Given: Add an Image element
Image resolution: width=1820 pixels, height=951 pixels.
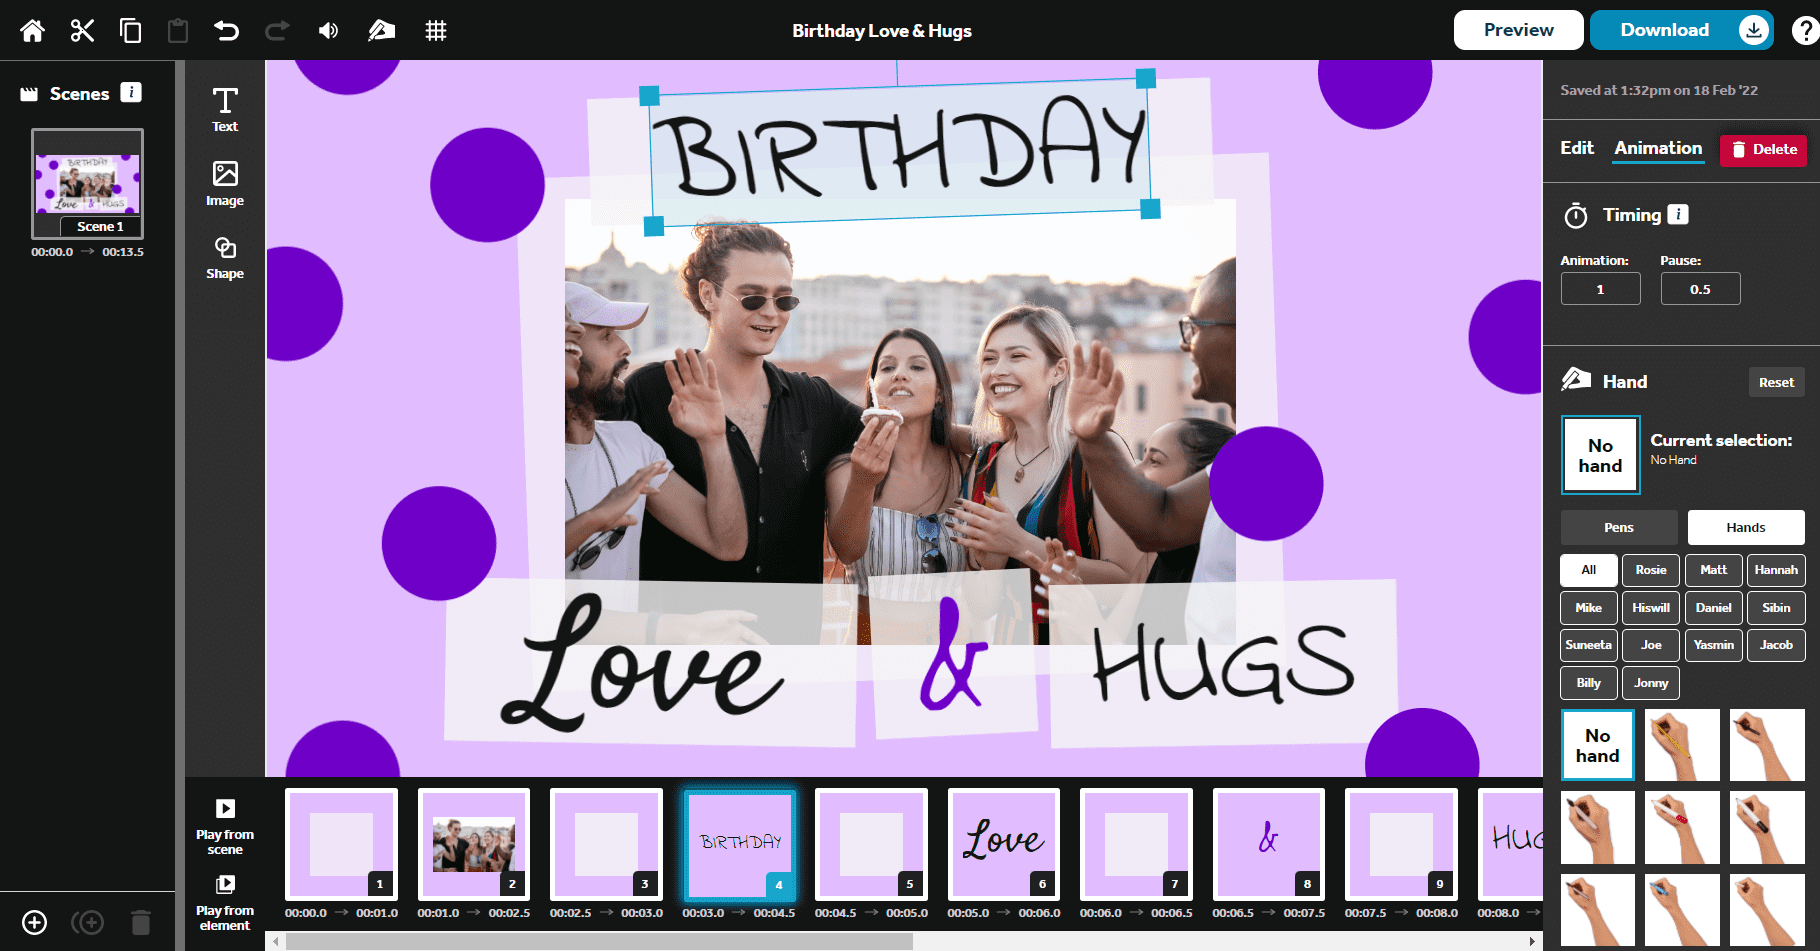Looking at the screenshot, I should (x=225, y=184).
